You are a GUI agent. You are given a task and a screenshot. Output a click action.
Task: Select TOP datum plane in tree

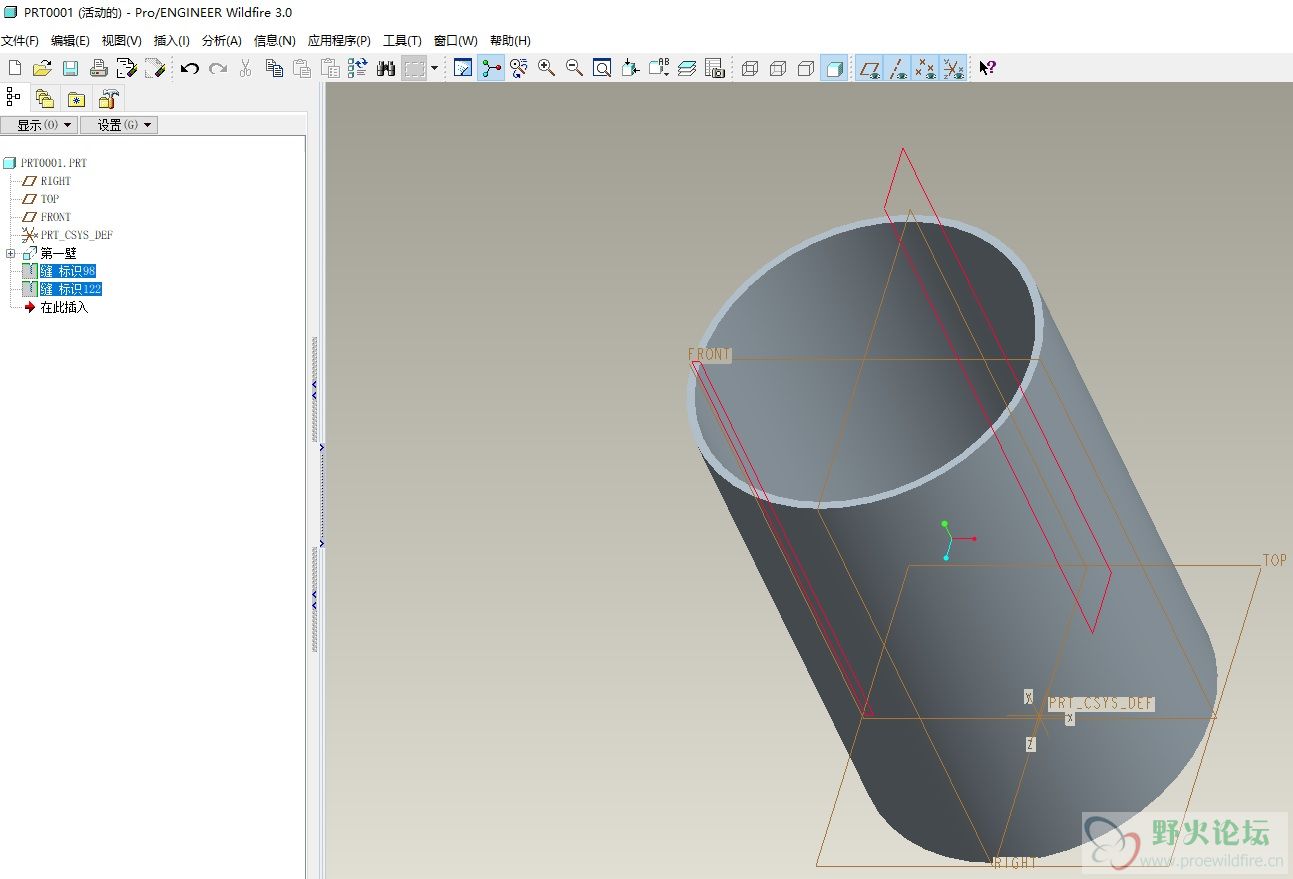[x=50, y=199]
